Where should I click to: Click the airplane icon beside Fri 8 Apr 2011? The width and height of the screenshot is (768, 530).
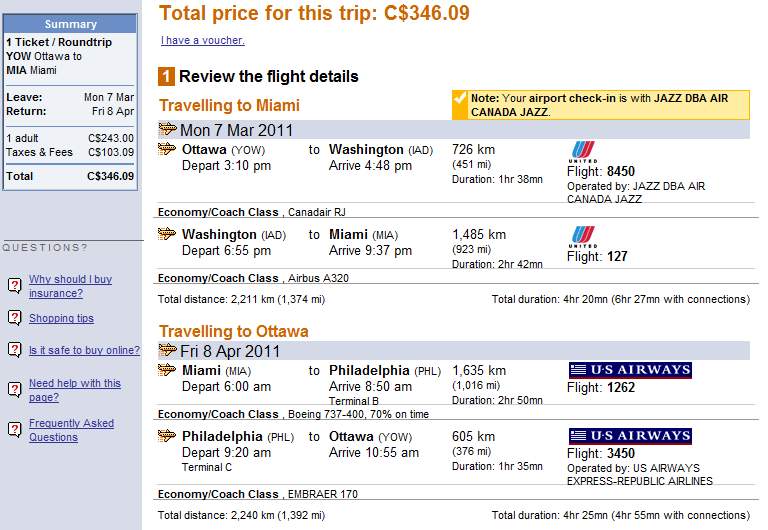(168, 350)
